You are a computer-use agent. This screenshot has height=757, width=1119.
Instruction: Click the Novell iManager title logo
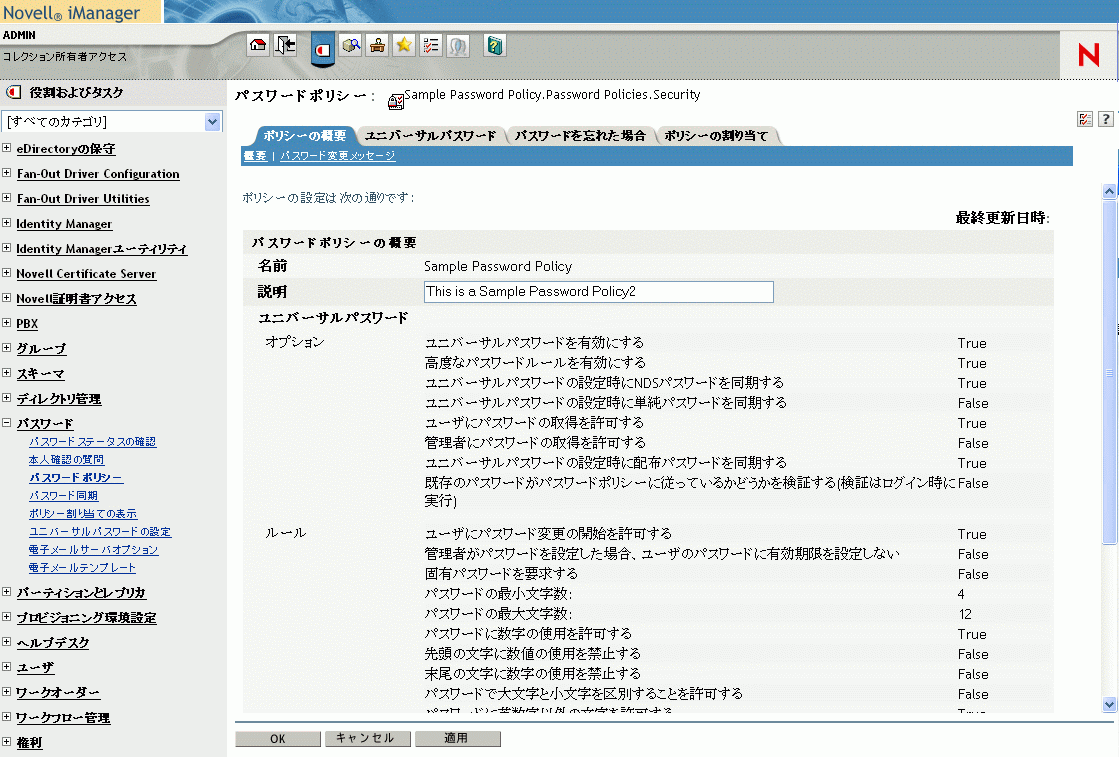(71, 12)
